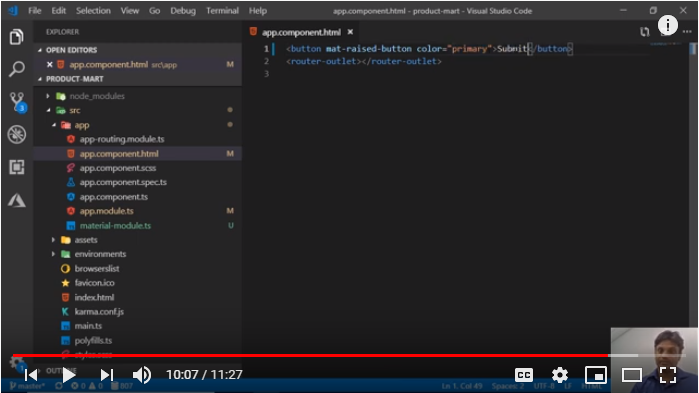The image size is (699, 393).
Task: Open the Search panel in activity bar
Action: (17, 69)
